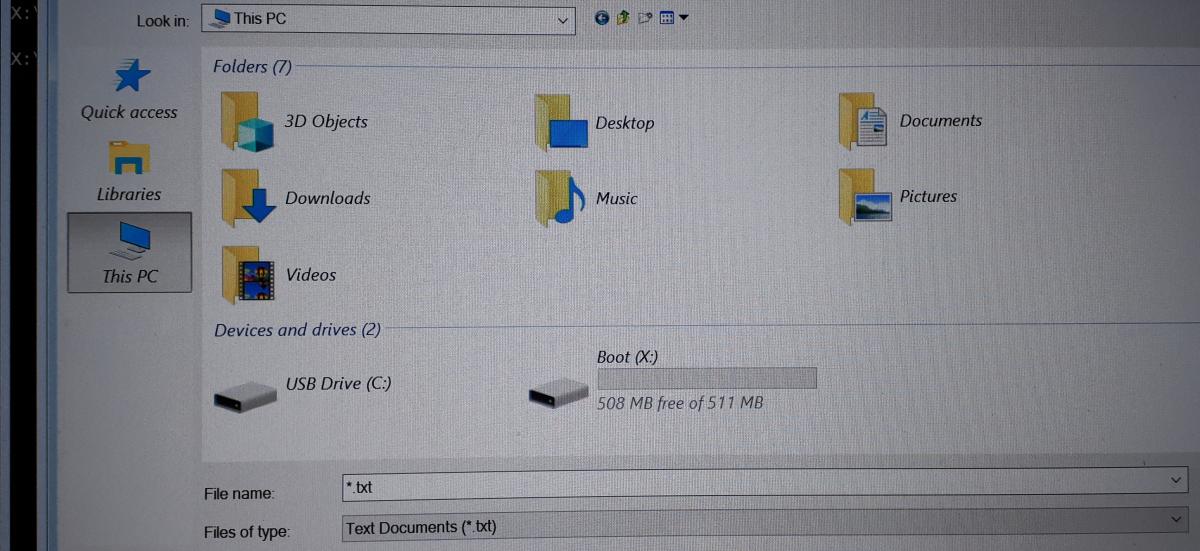Click the Up One Level folder icon

click(x=623, y=17)
